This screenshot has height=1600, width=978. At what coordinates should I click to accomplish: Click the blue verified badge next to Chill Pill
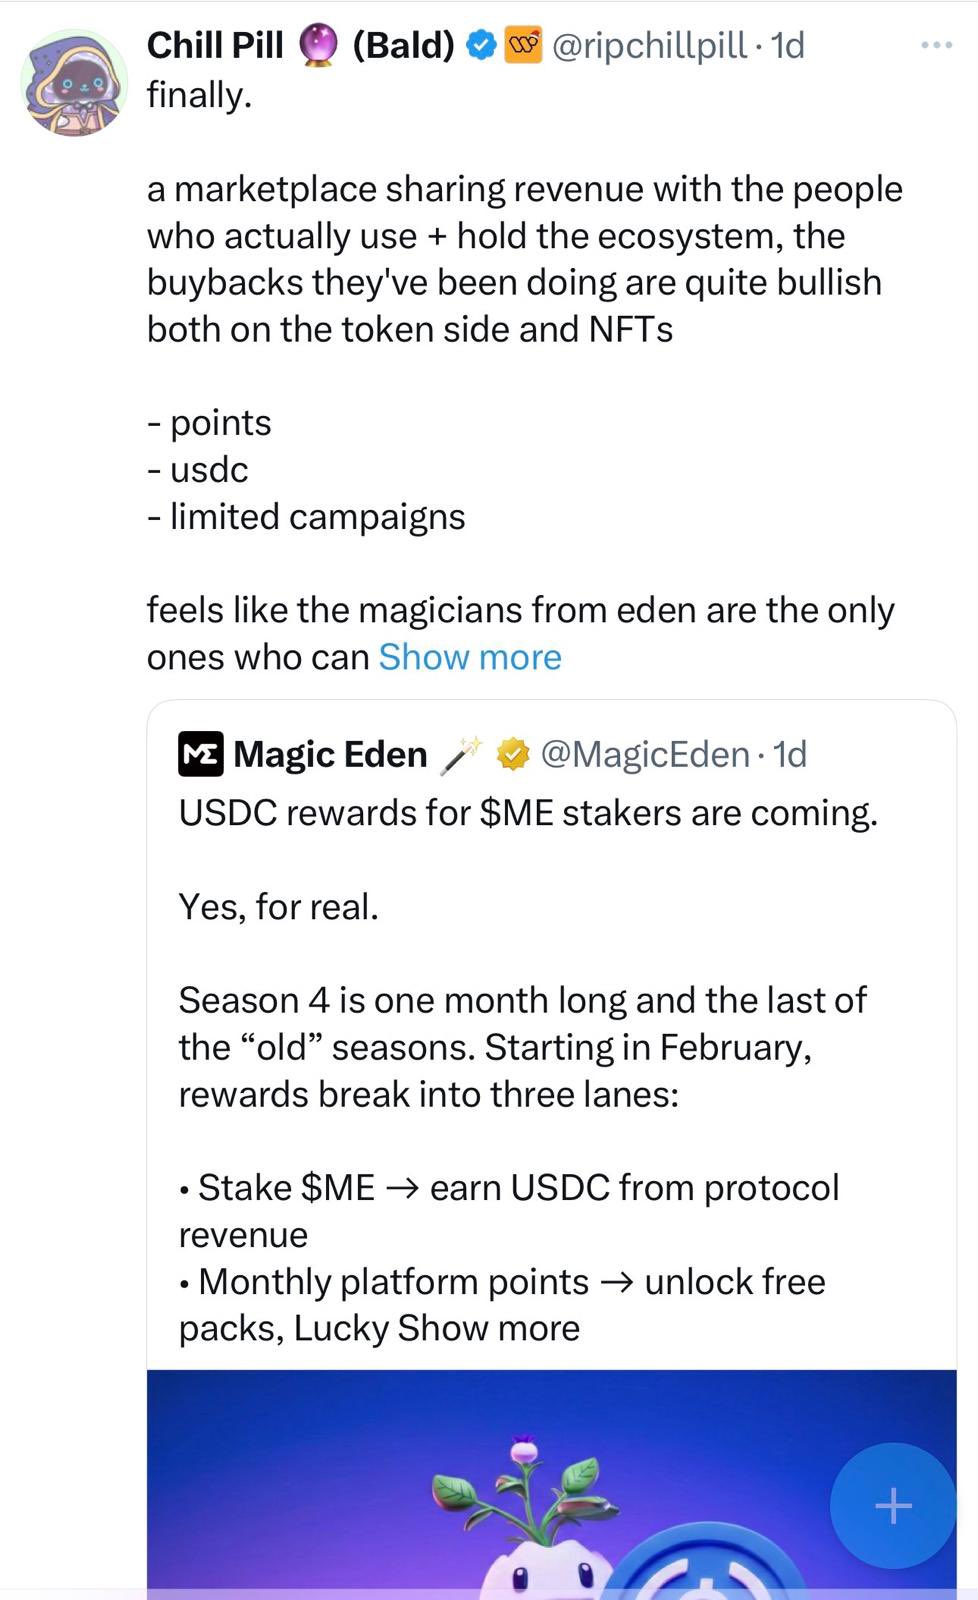[482, 45]
